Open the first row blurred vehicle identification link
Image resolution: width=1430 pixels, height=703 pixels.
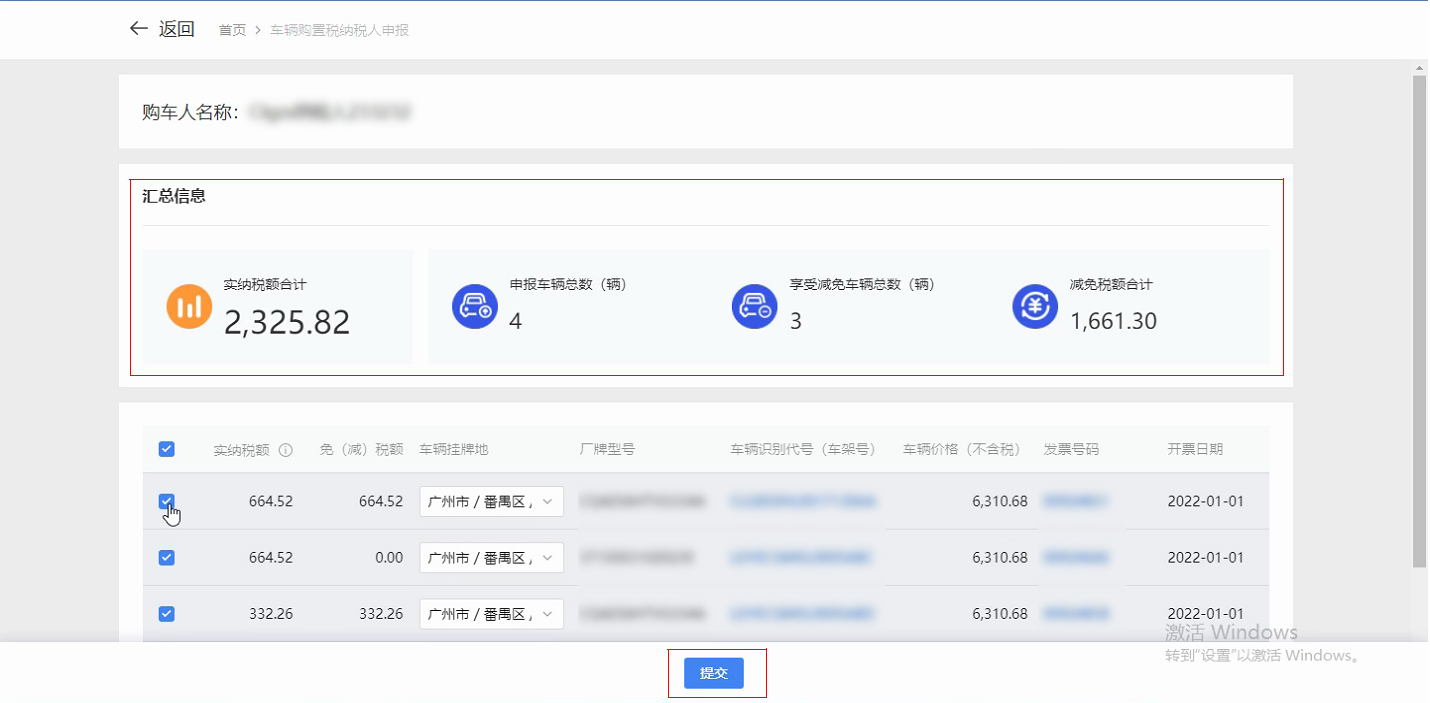pos(803,502)
